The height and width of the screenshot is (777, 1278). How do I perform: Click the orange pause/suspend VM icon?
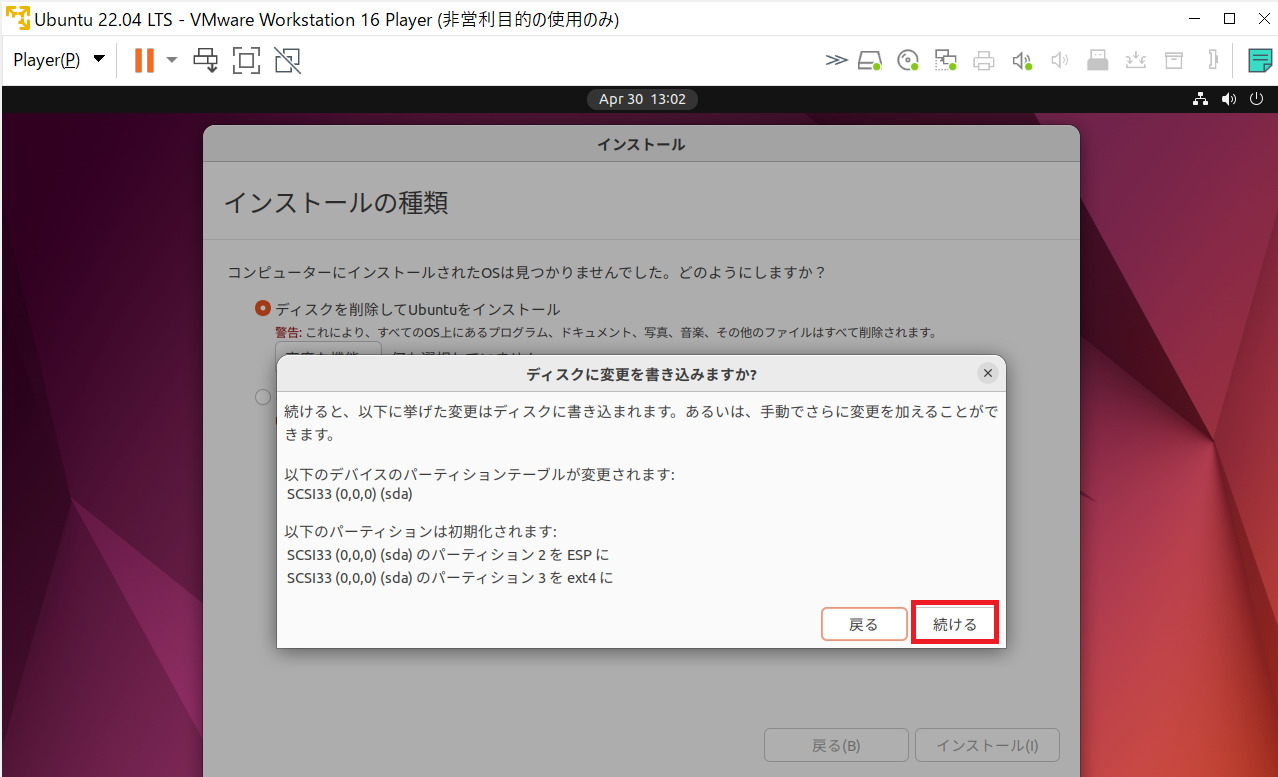(144, 60)
